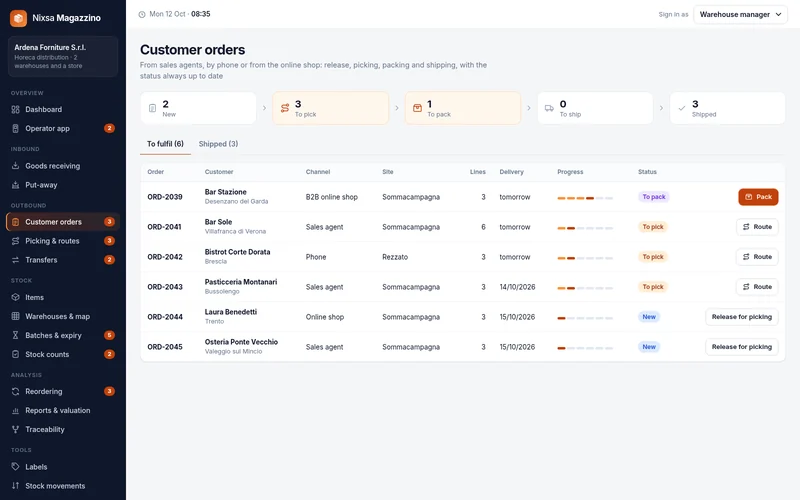Open Reordering from sidebar menu
Screen dimensions: 800x500
(x=63, y=391)
